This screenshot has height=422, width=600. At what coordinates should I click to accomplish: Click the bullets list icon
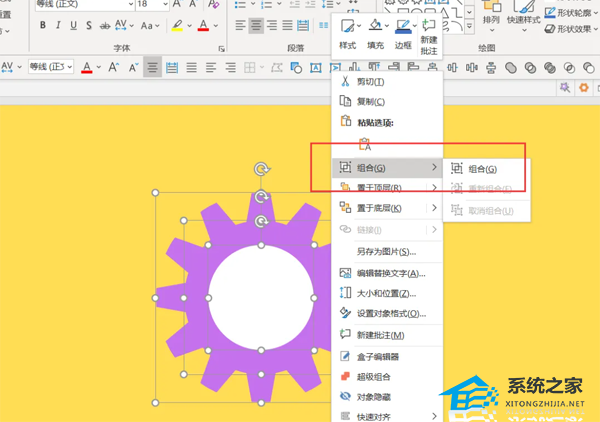coord(240,4)
